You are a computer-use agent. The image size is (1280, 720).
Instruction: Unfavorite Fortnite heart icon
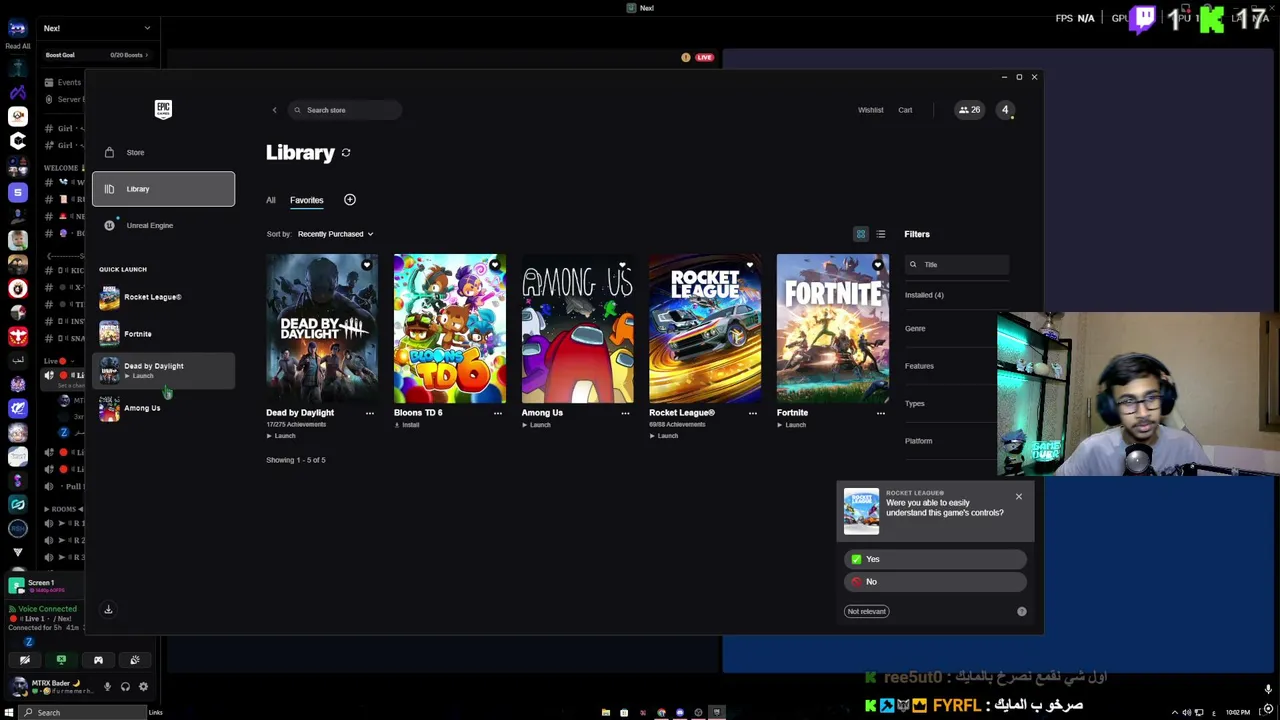click(x=878, y=265)
